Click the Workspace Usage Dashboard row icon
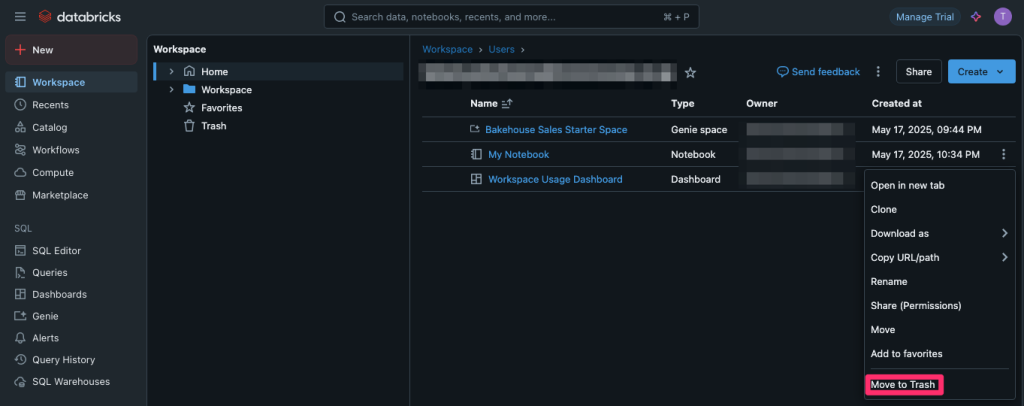Image resolution: width=1024 pixels, height=406 pixels. 476,179
